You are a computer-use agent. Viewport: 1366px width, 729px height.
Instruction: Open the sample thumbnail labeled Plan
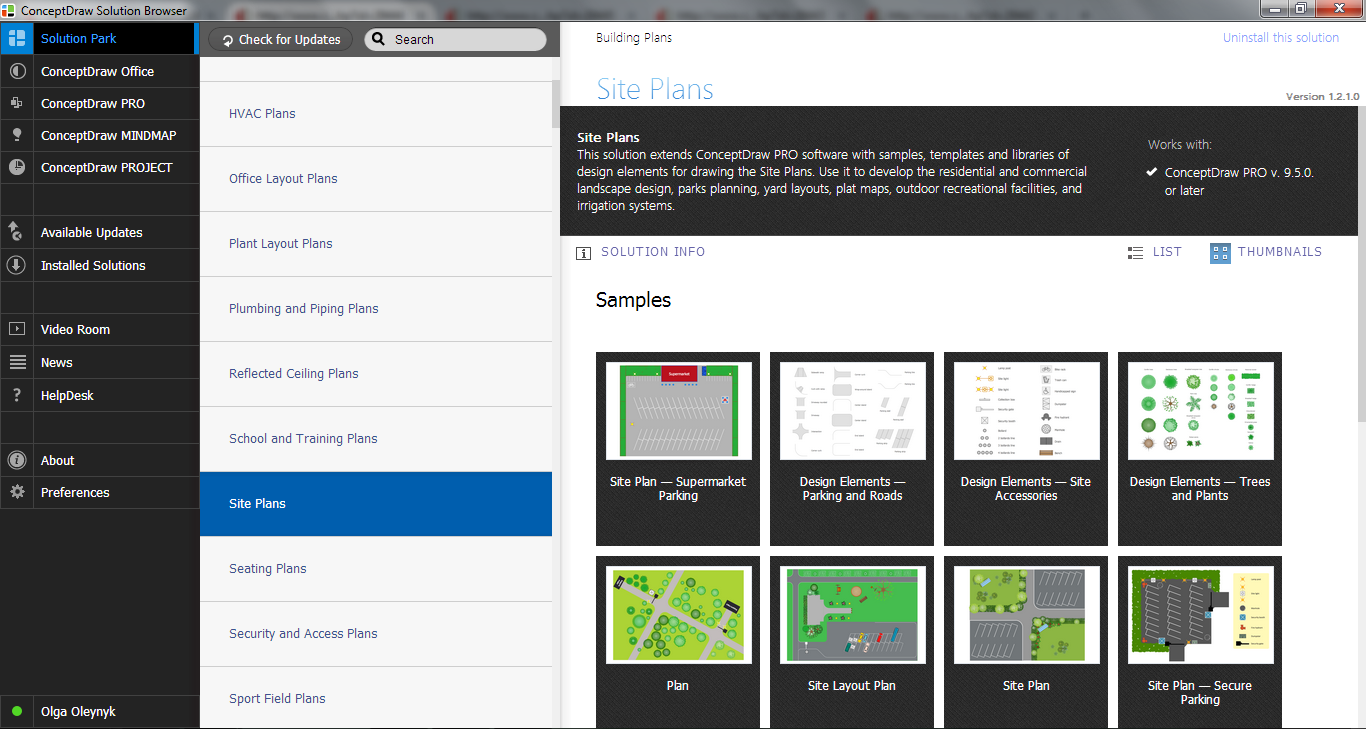(x=678, y=642)
